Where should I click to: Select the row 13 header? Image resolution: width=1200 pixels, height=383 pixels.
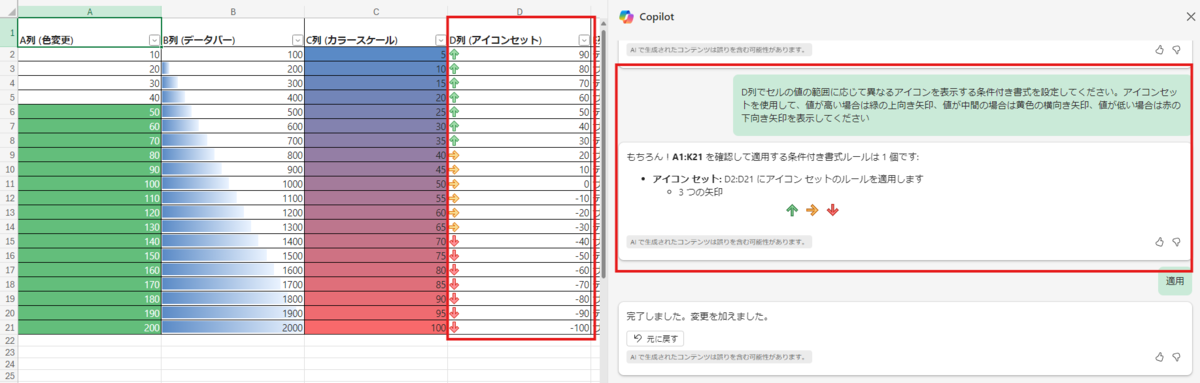coord(9,214)
